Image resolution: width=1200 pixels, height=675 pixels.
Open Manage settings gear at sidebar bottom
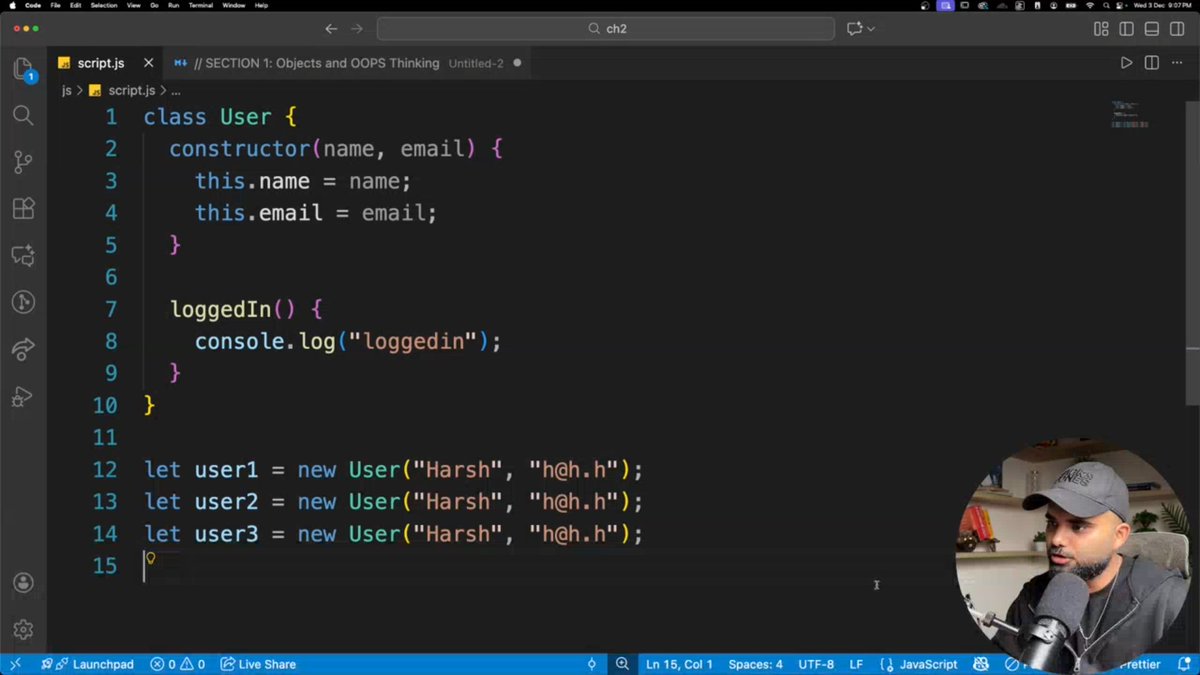[23, 629]
